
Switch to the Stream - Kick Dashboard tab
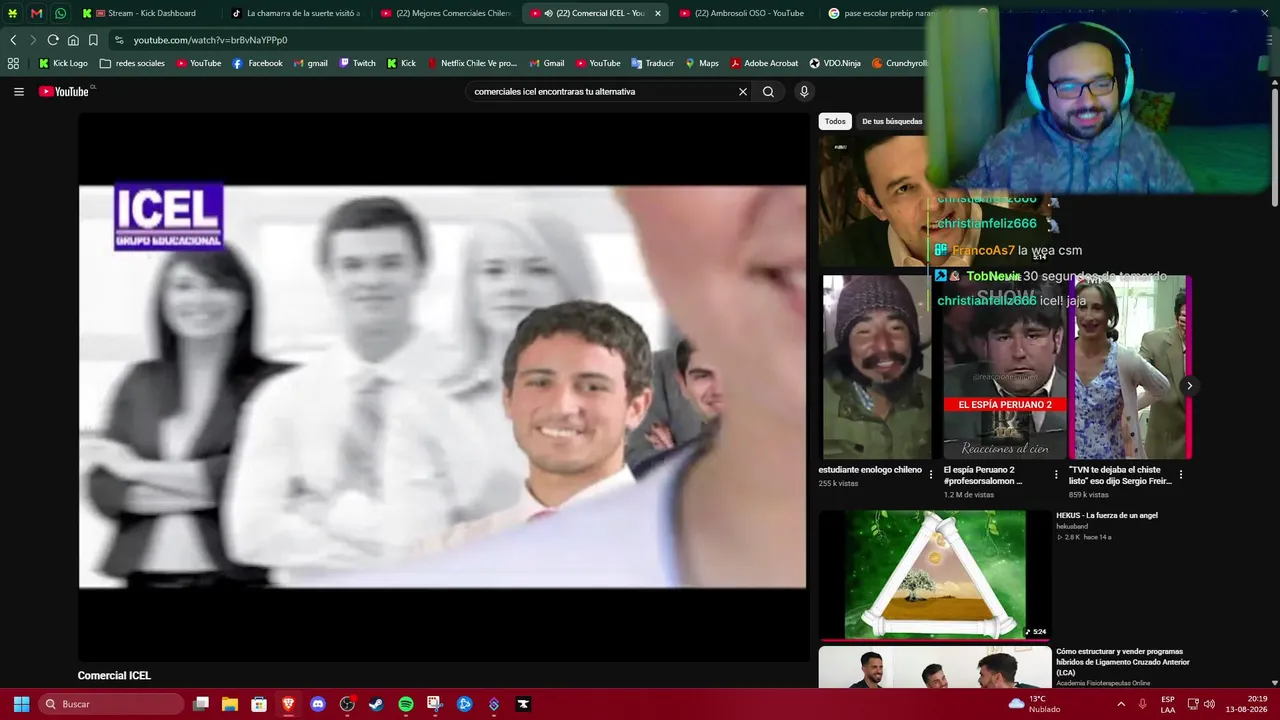tap(146, 13)
